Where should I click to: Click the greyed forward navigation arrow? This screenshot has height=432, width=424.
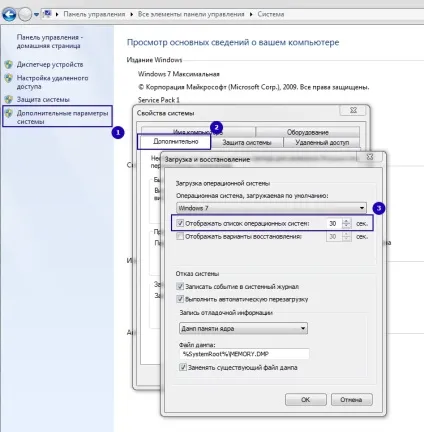[x=25, y=14]
